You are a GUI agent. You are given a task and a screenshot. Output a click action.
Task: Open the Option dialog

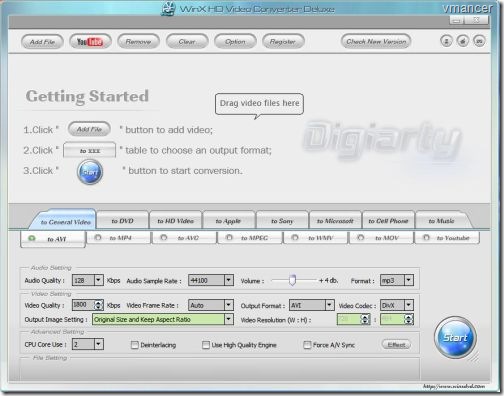click(x=235, y=42)
